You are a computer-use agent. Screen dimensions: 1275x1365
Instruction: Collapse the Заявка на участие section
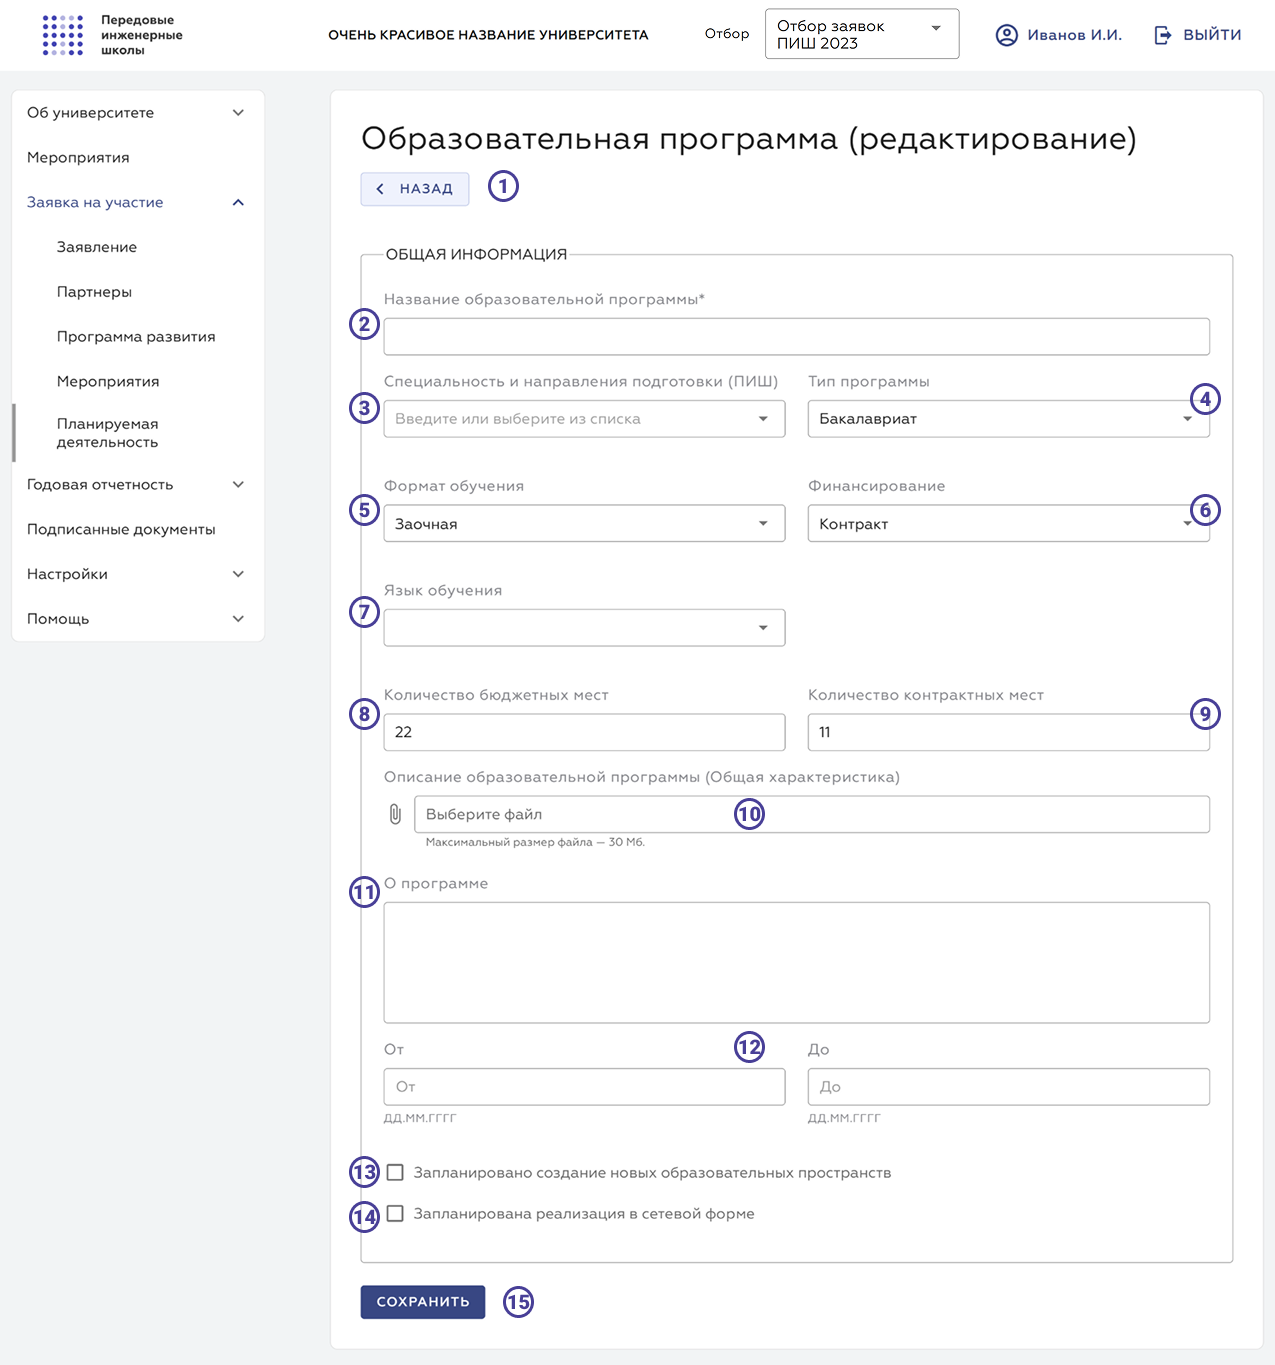coord(138,203)
